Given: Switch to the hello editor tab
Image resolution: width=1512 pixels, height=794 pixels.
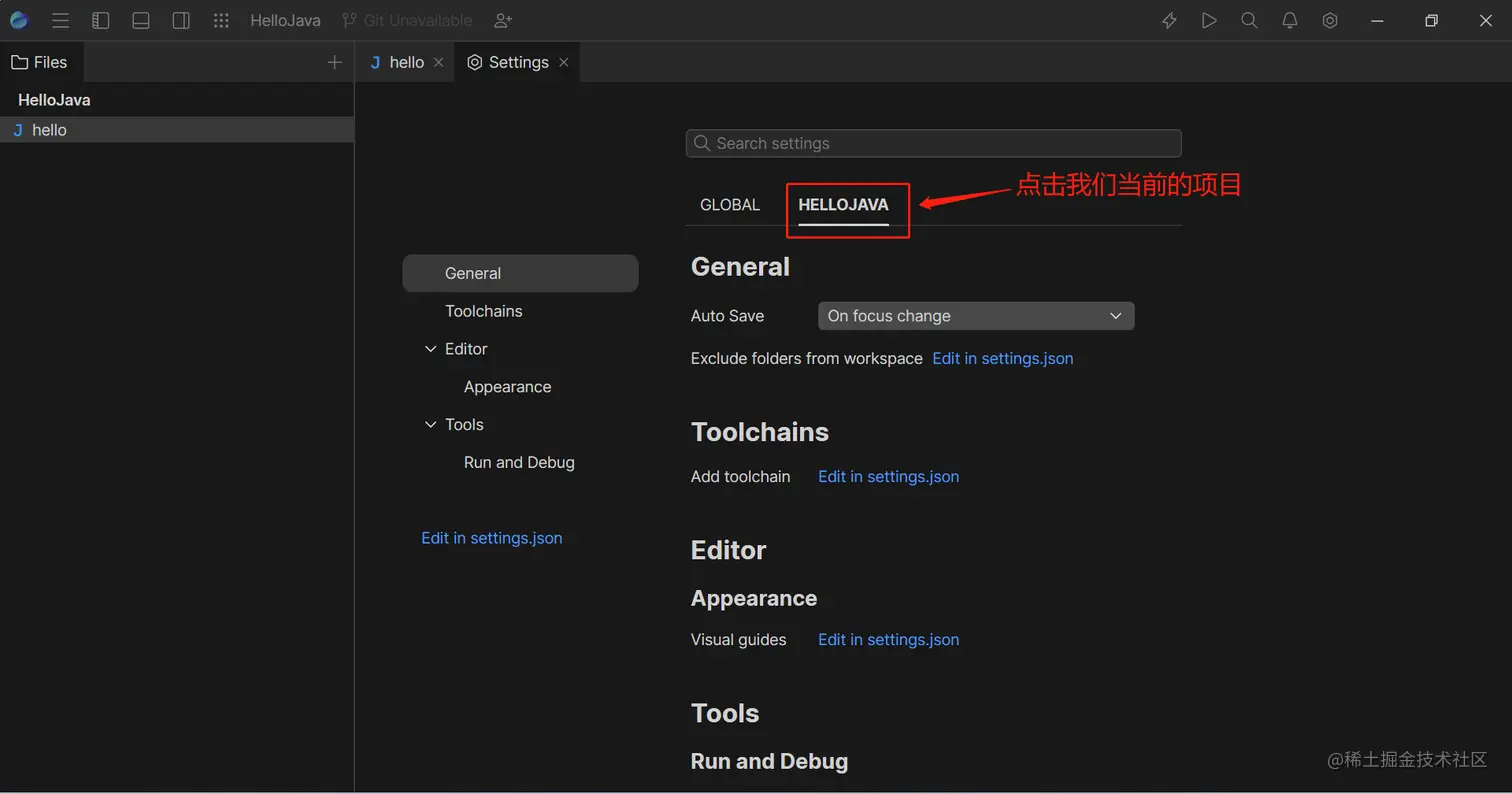Looking at the screenshot, I should pos(404,61).
